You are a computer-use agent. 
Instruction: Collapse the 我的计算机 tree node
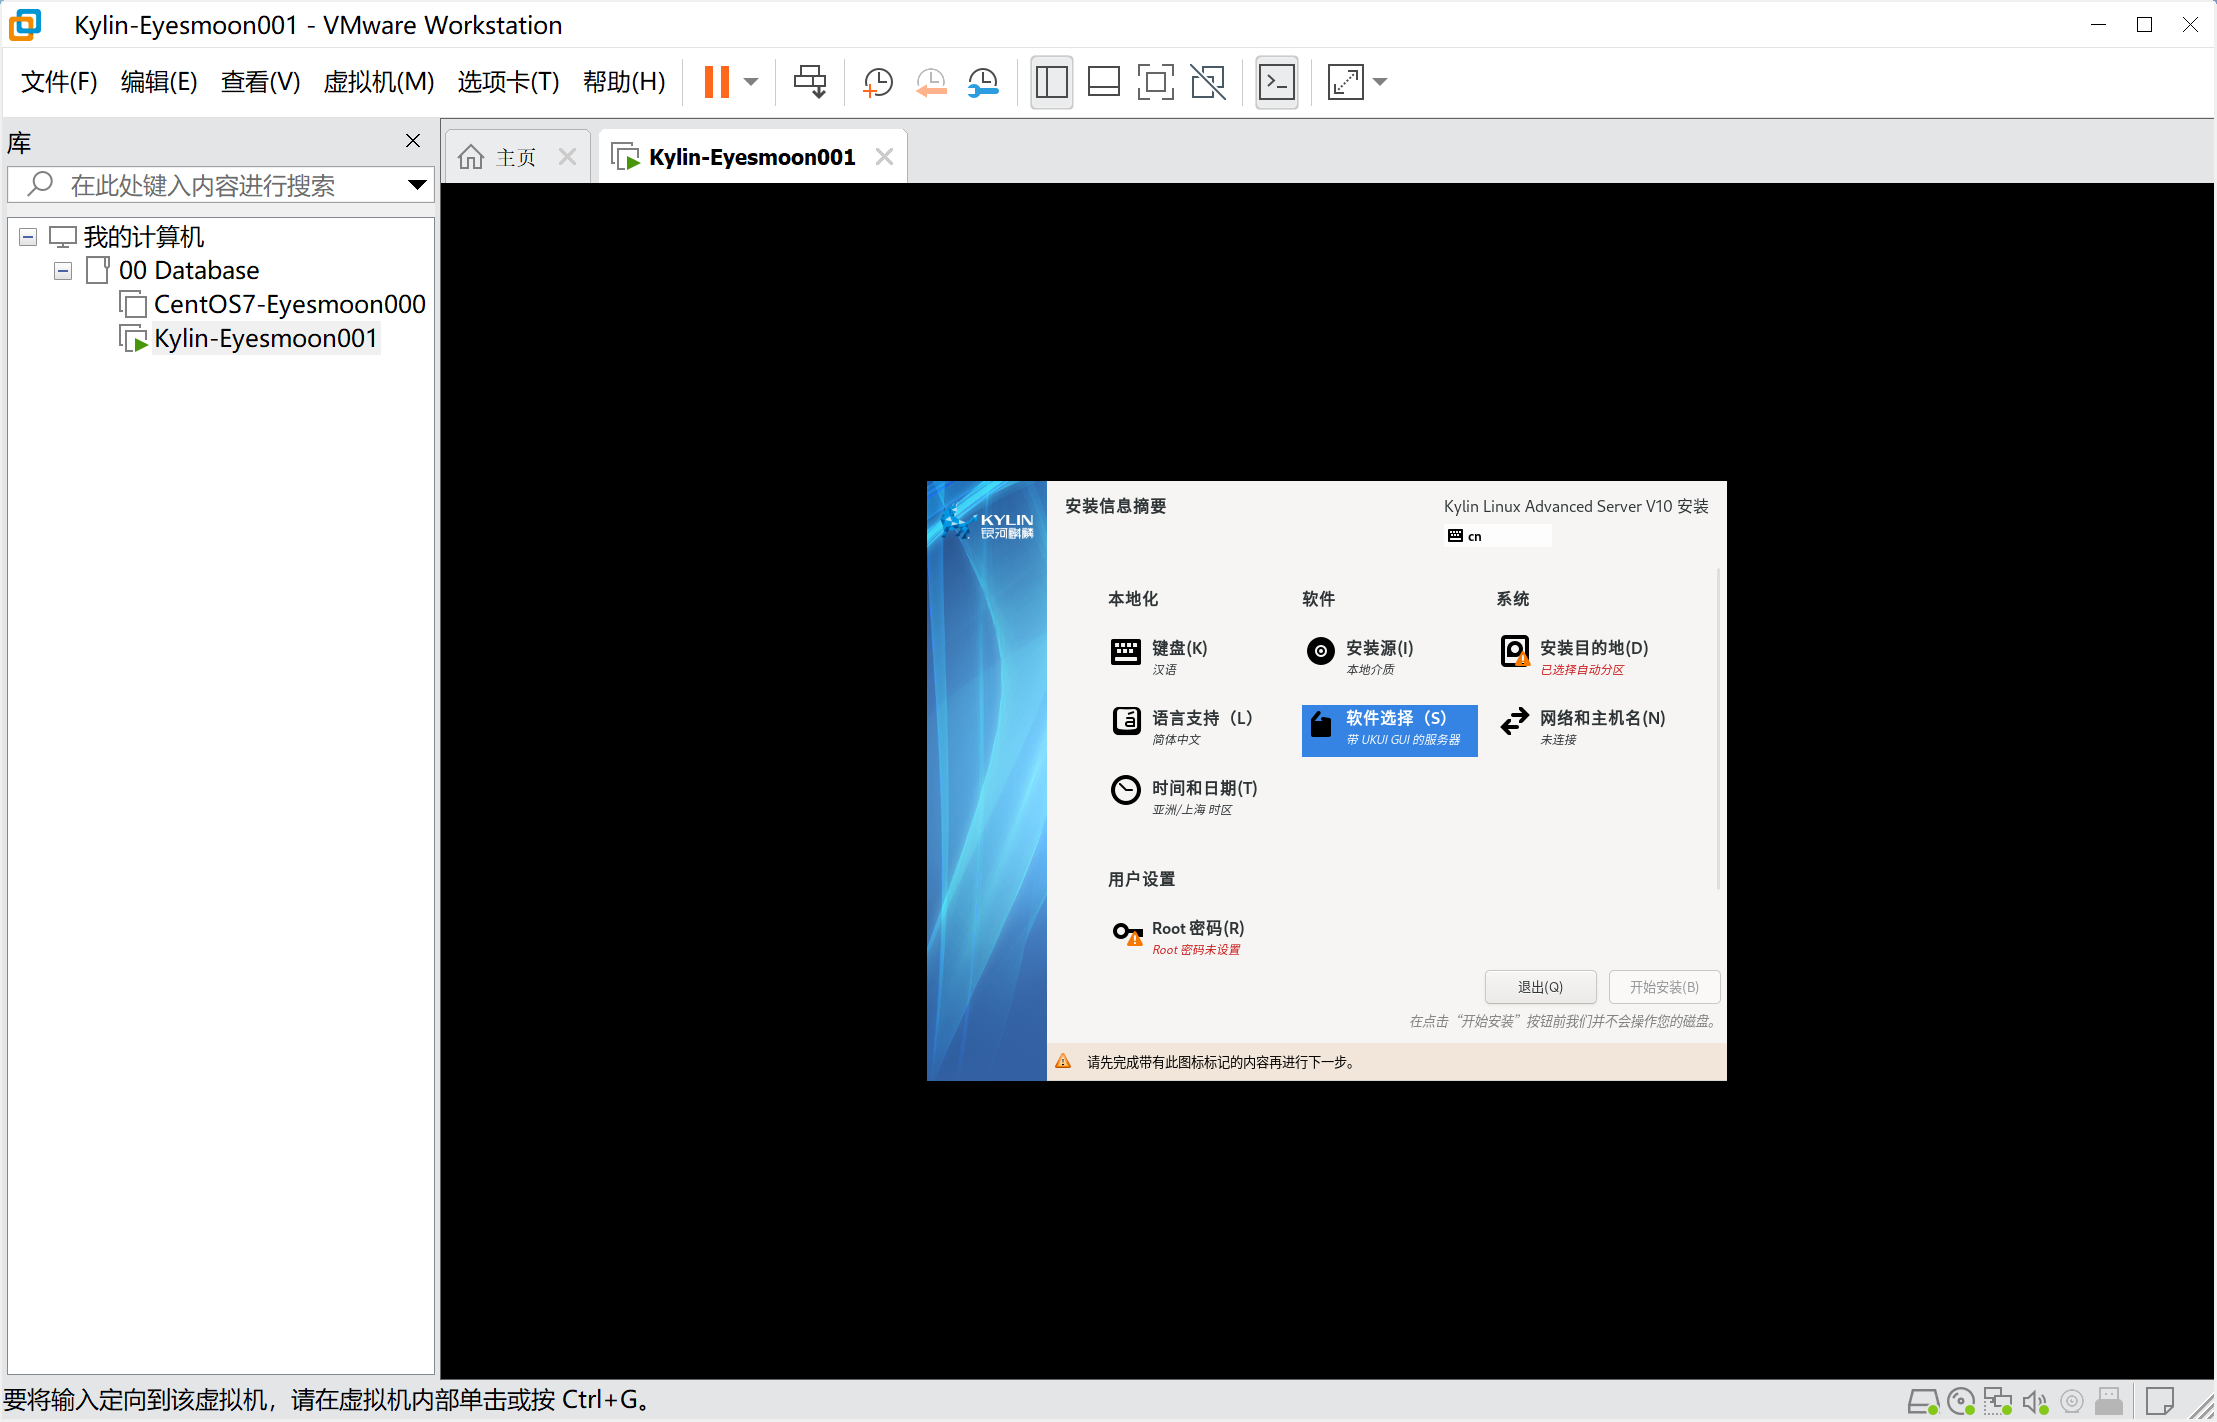28,237
